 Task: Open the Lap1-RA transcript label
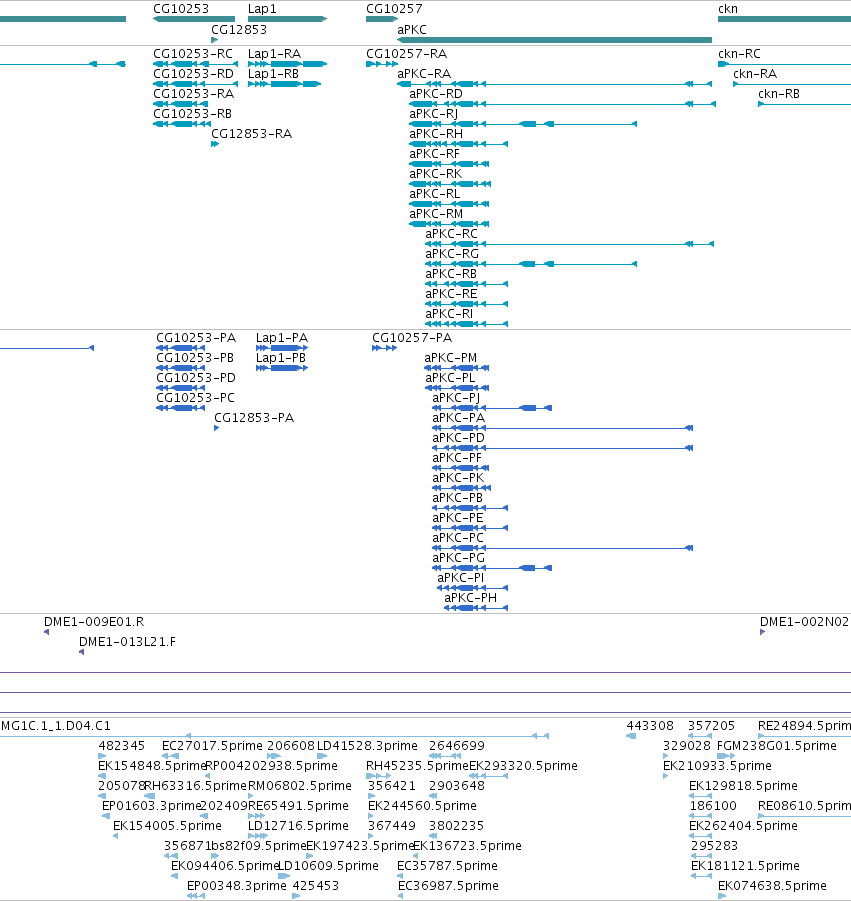pos(275,53)
